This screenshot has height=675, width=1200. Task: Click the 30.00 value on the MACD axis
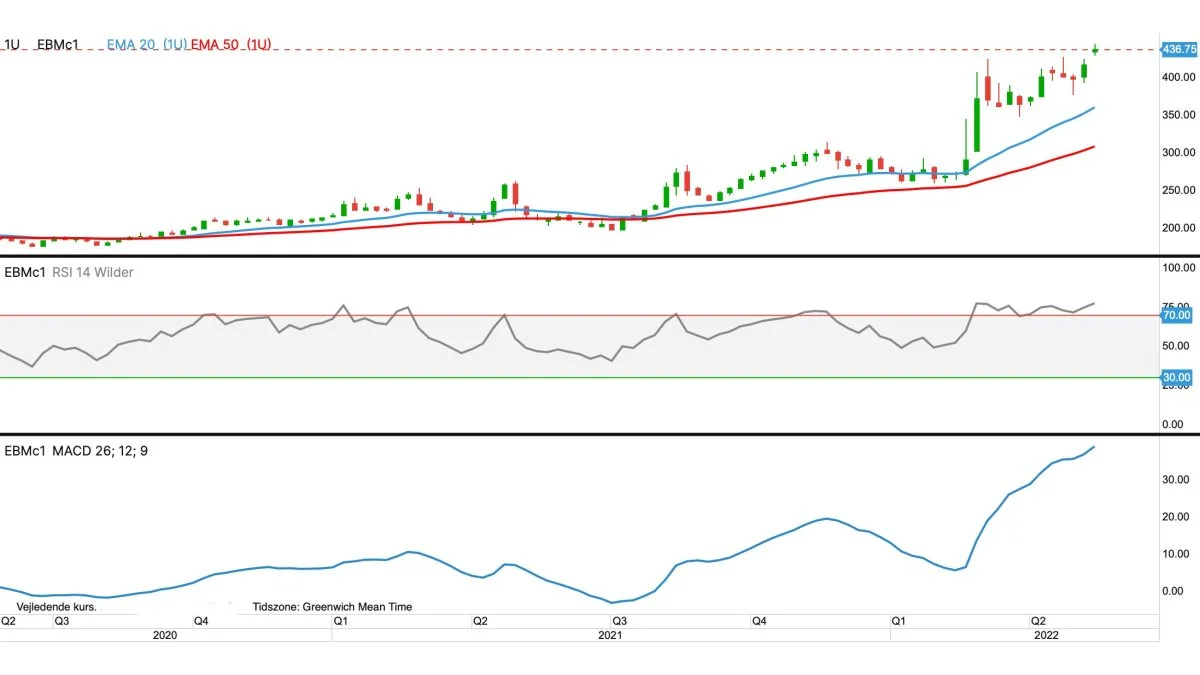click(1178, 480)
